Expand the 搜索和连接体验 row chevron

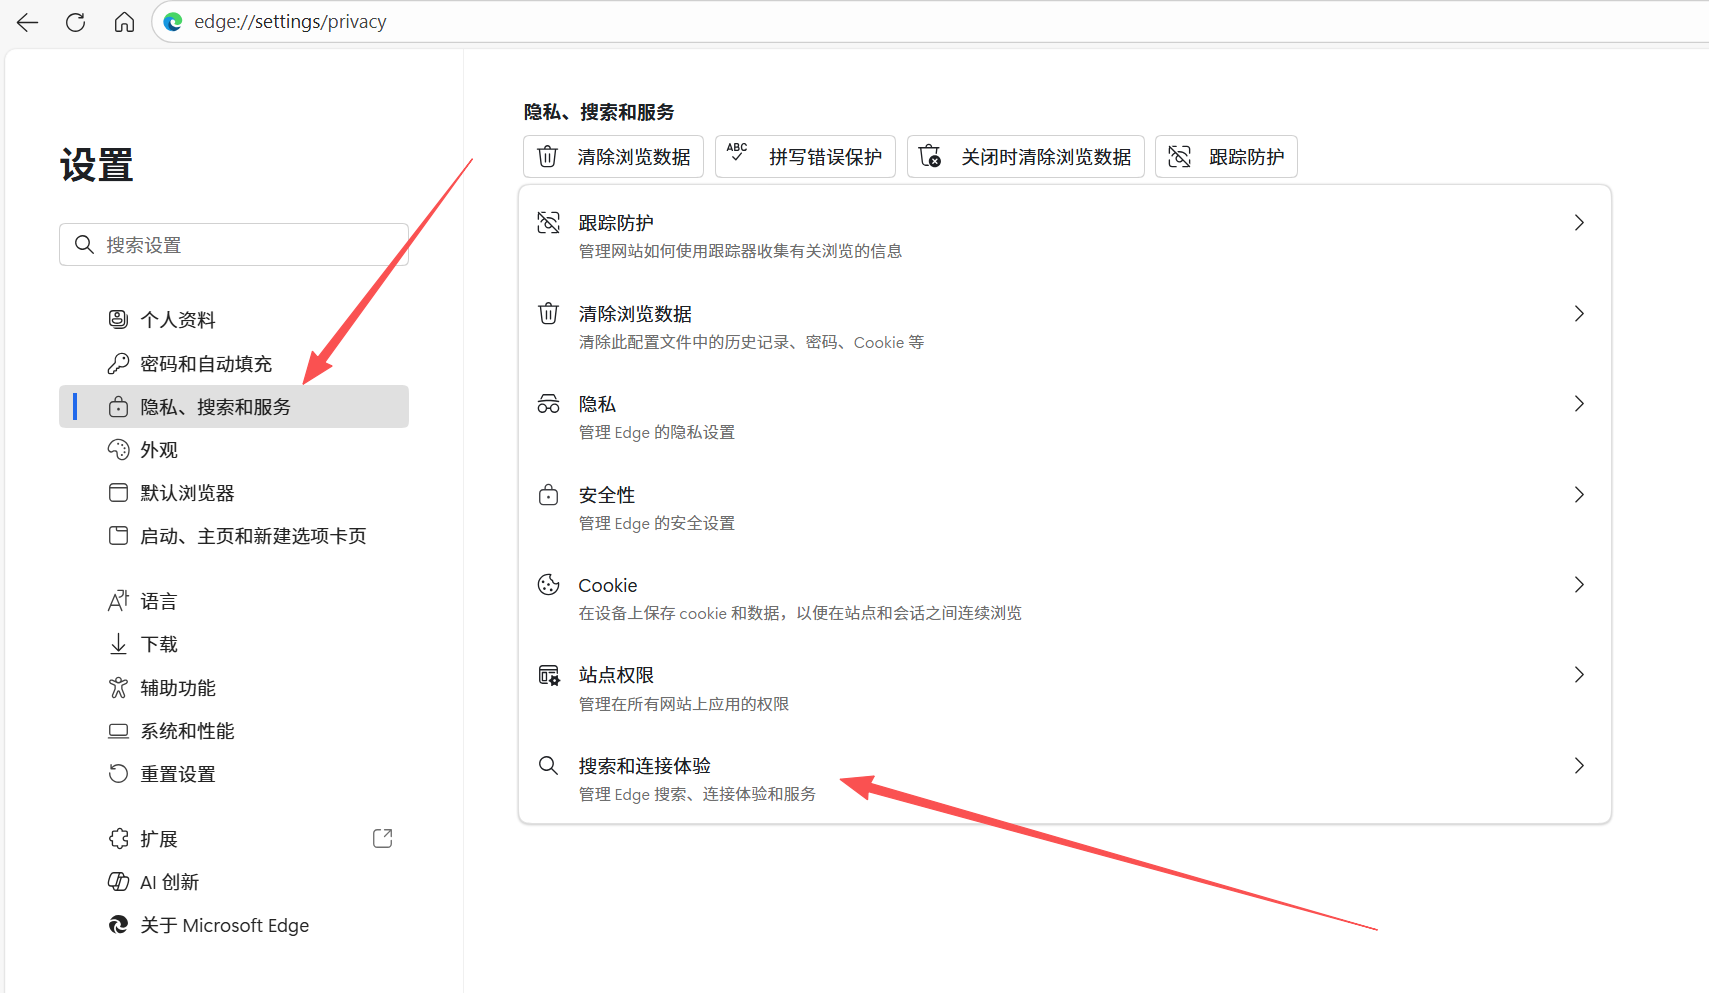pyautogui.click(x=1579, y=766)
